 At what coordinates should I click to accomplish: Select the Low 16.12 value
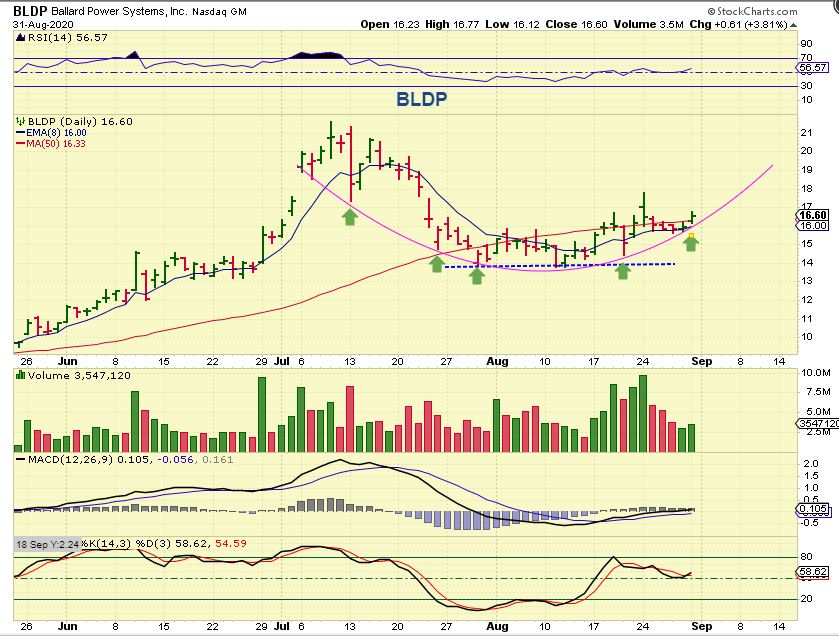pos(513,24)
